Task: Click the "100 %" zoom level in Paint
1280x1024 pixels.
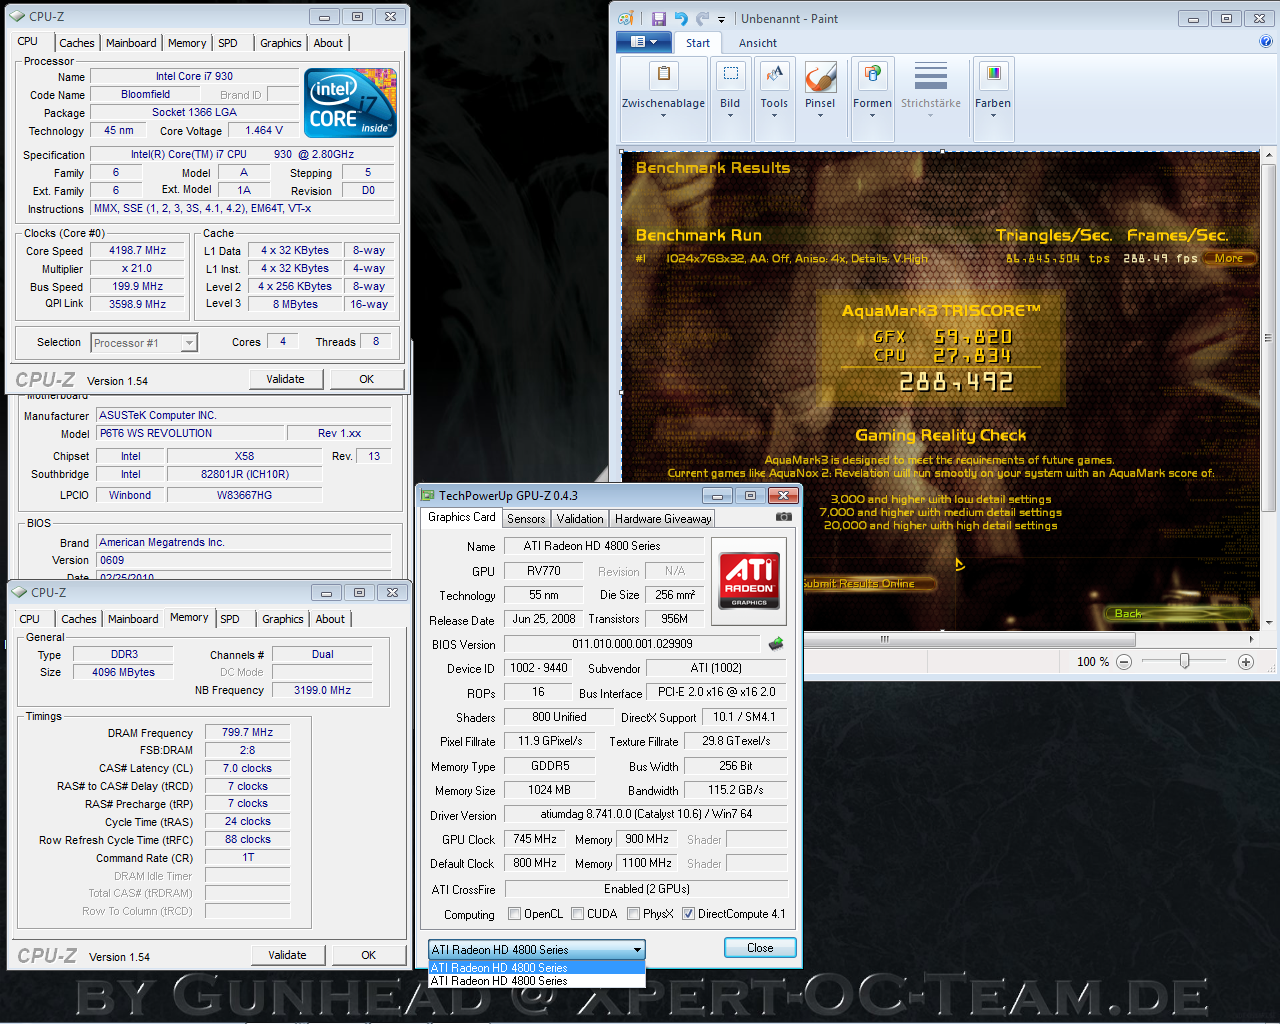Action: pos(1093,662)
